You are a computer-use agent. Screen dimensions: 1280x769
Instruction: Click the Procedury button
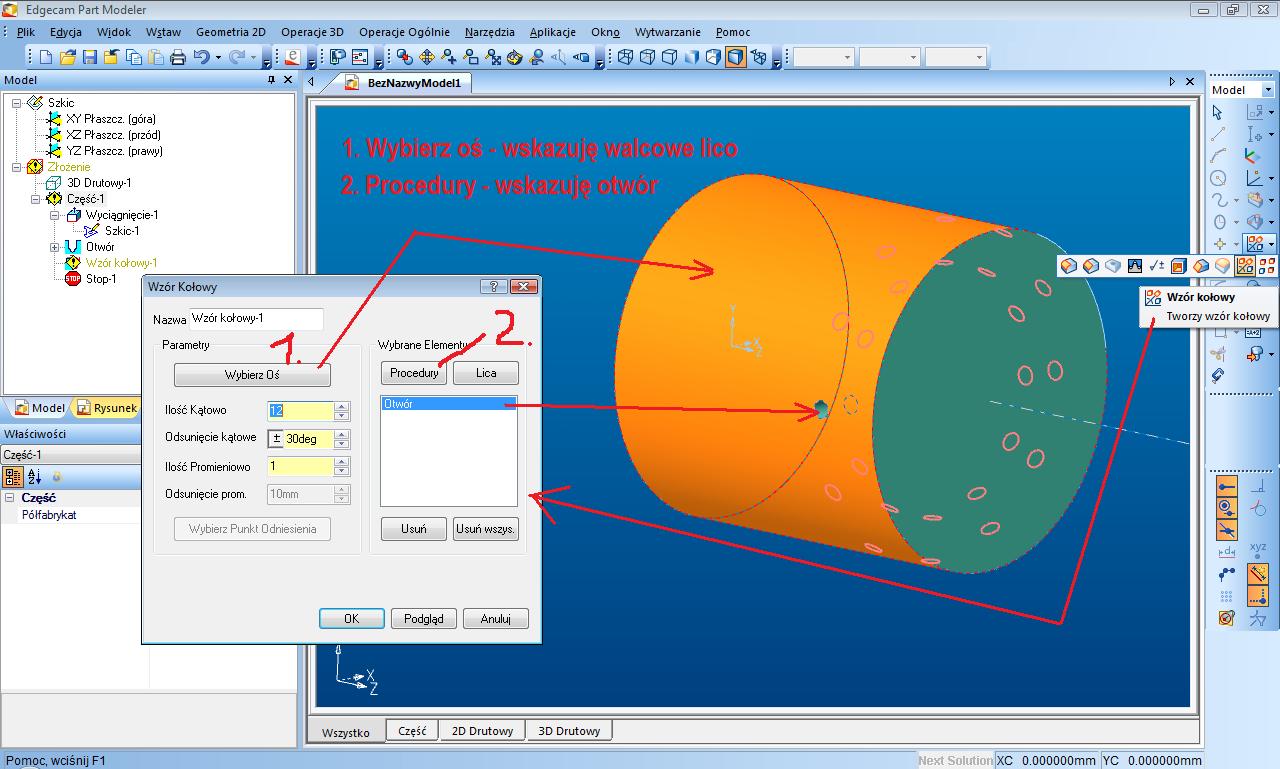coord(414,373)
